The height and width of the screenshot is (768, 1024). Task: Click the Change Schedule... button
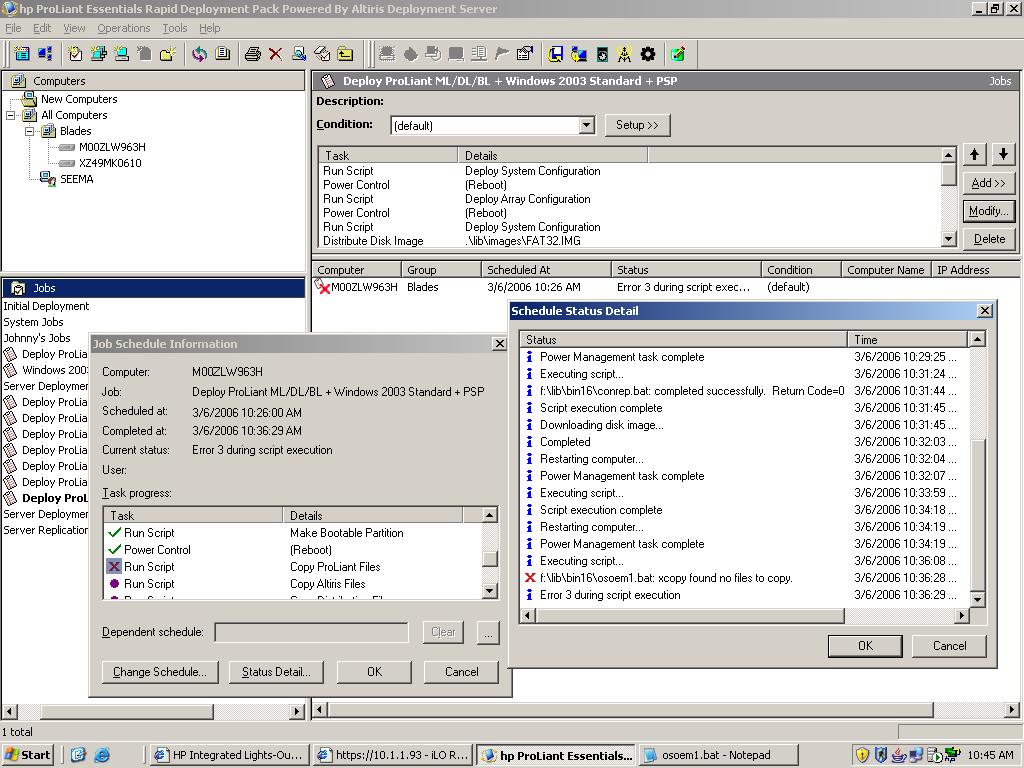point(160,672)
